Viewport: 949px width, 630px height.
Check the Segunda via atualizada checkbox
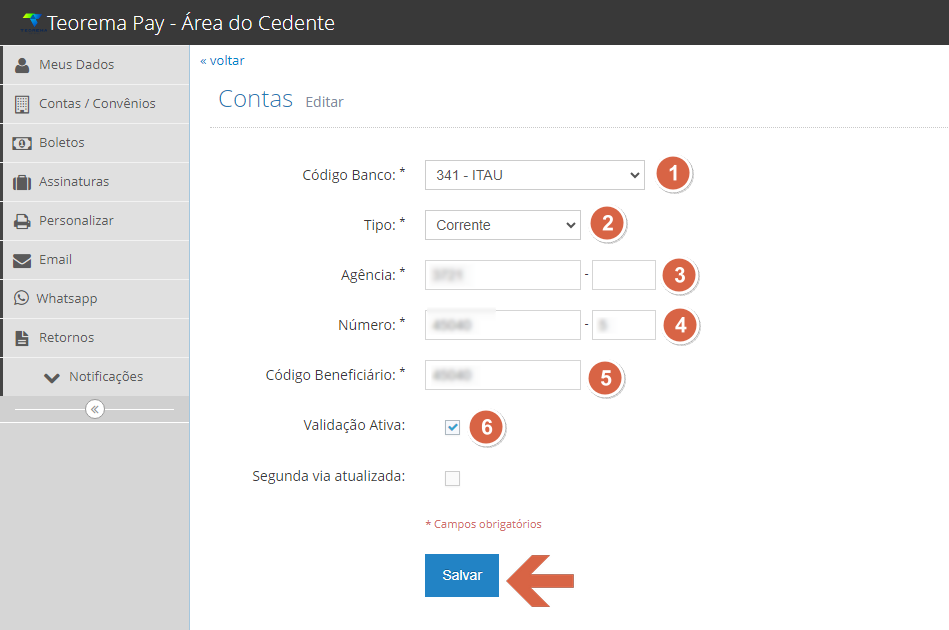452,478
